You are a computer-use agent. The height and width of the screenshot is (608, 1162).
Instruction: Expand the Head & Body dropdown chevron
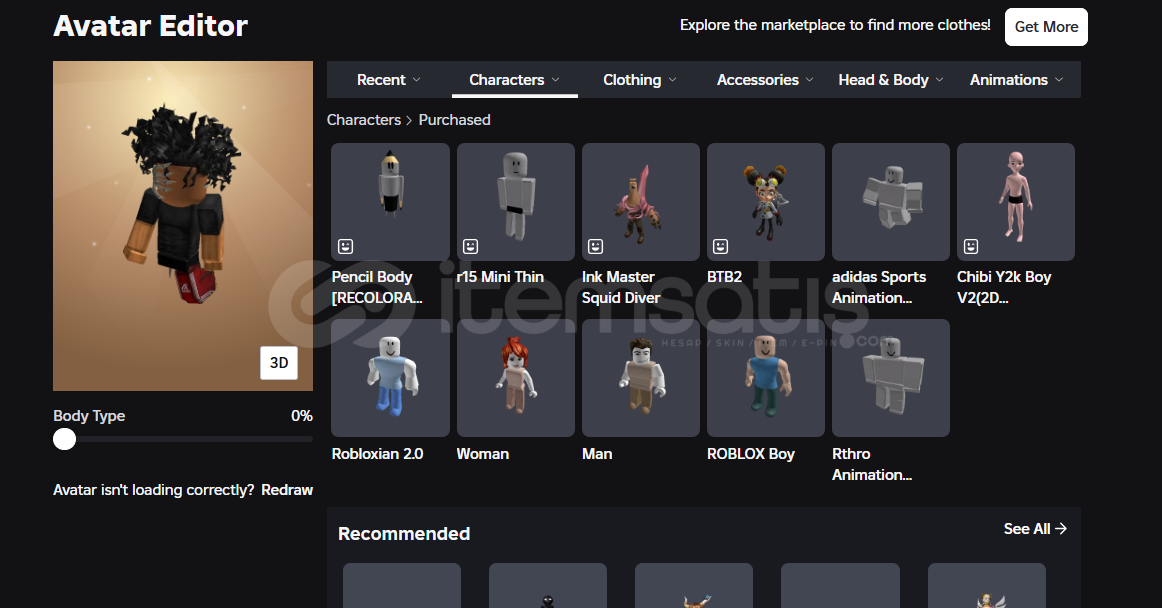coord(940,80)
